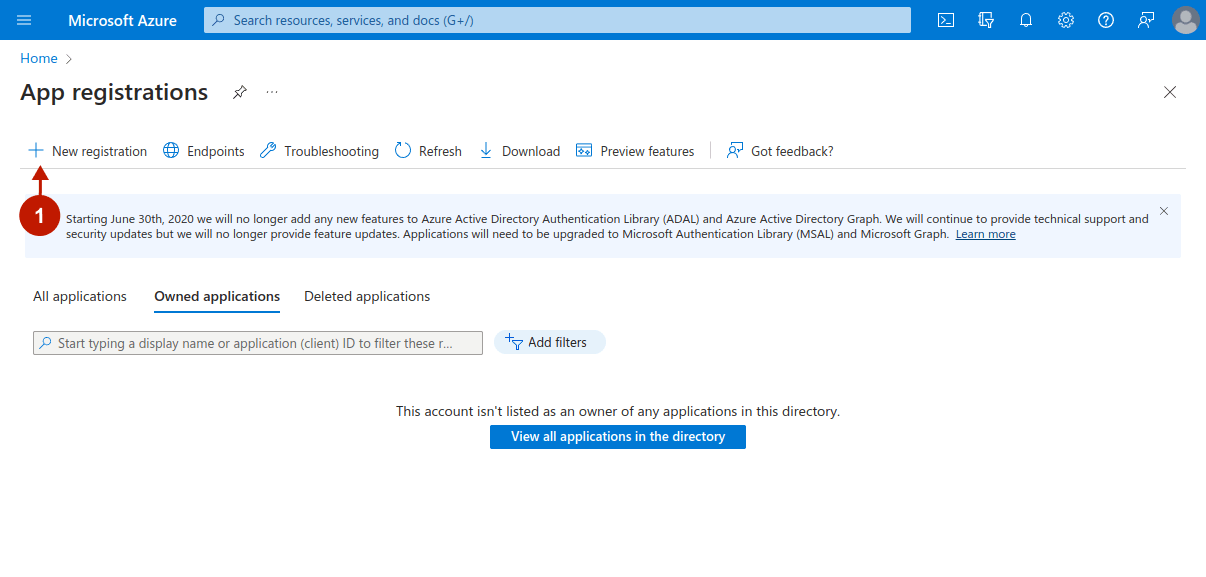Click New registration
This screenshot has height=577, width=1206.
tap(88, 151)
